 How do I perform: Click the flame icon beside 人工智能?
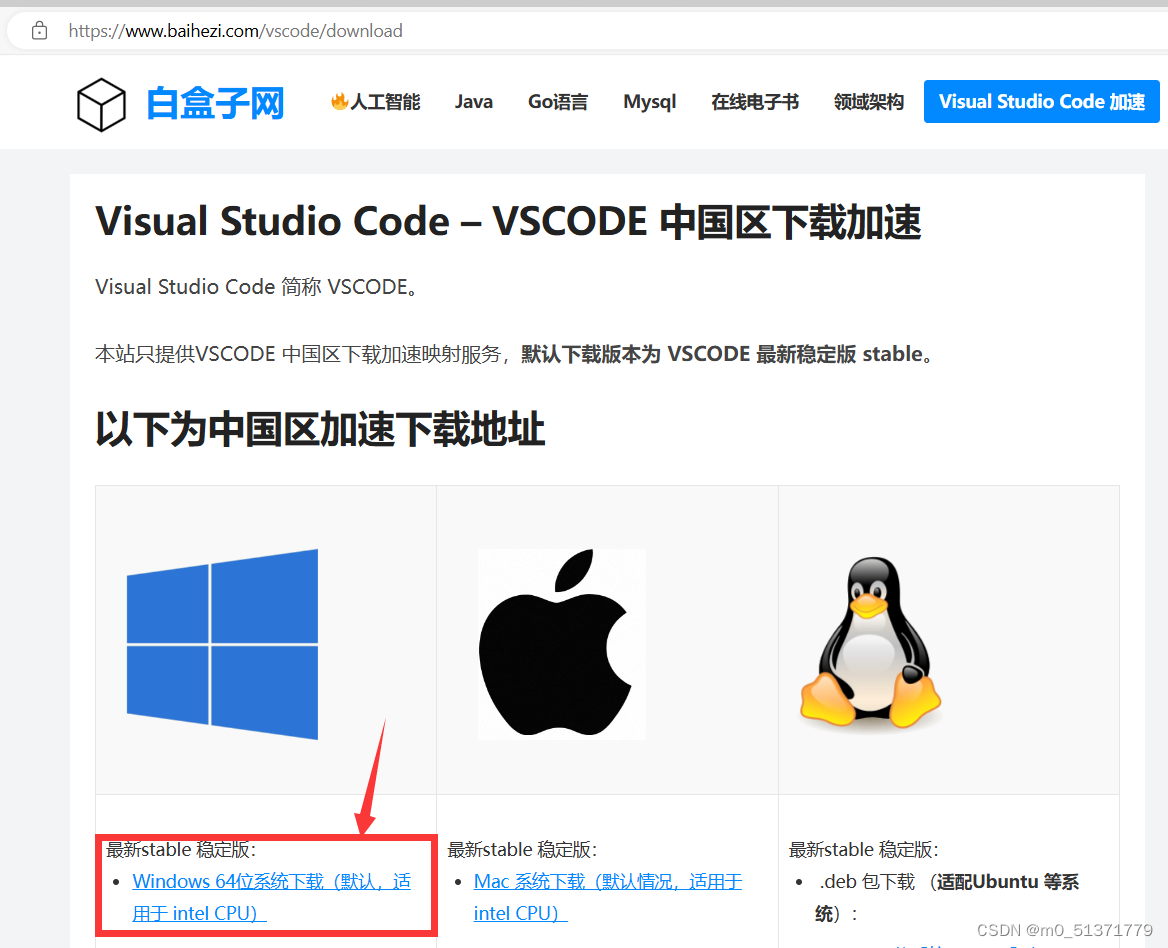(340, 101)
